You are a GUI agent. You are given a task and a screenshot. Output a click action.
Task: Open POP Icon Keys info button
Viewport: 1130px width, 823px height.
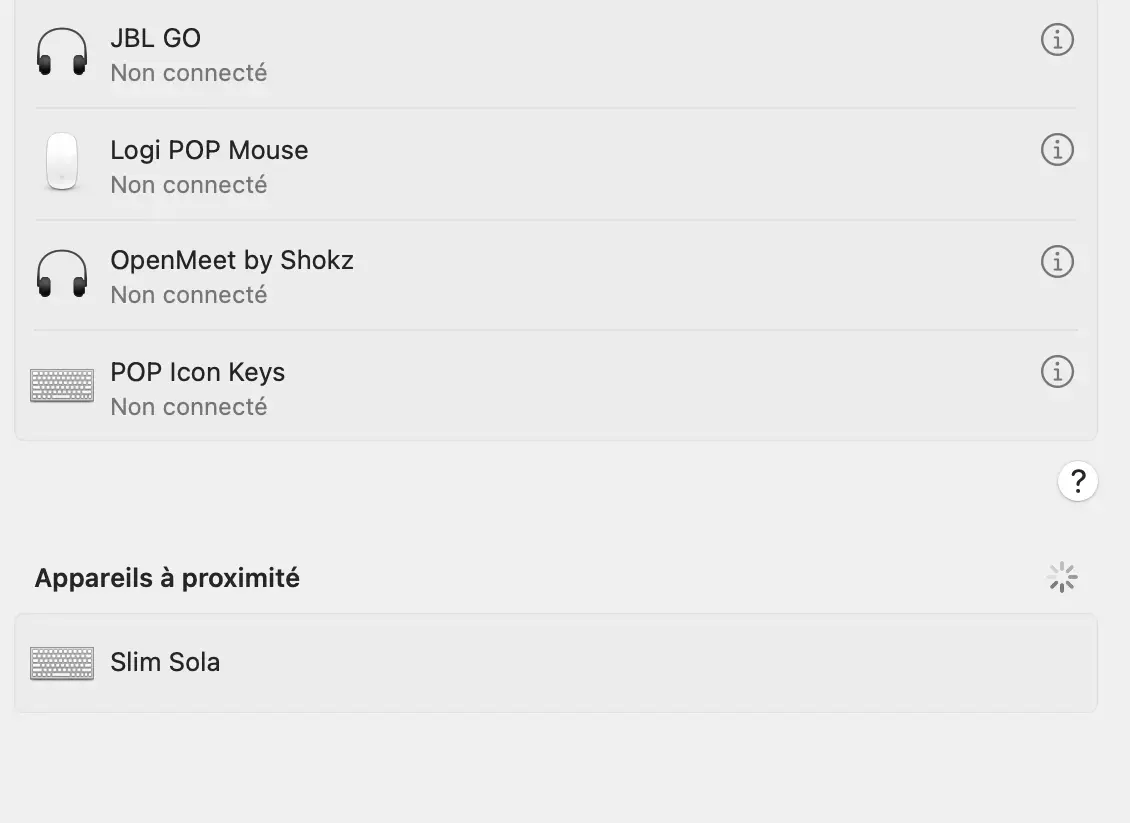[1057, 372]
